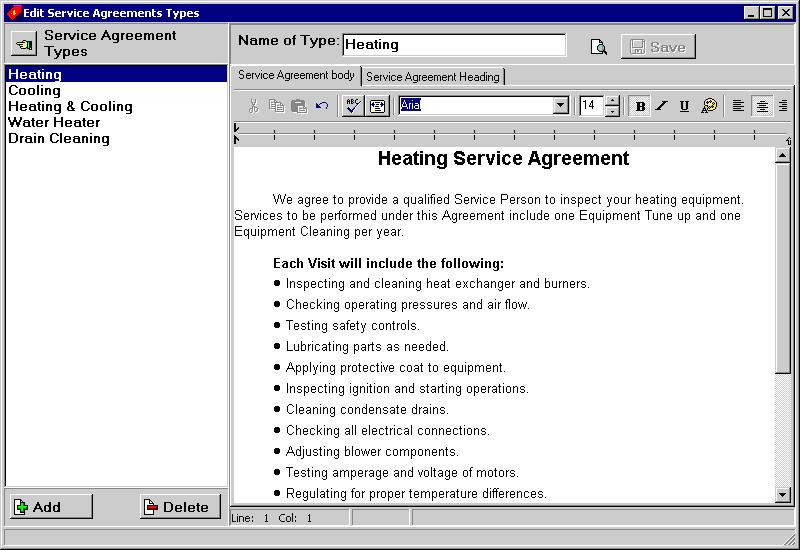Toggle Bold formatting
800x550 pixels.
(640, 106)
